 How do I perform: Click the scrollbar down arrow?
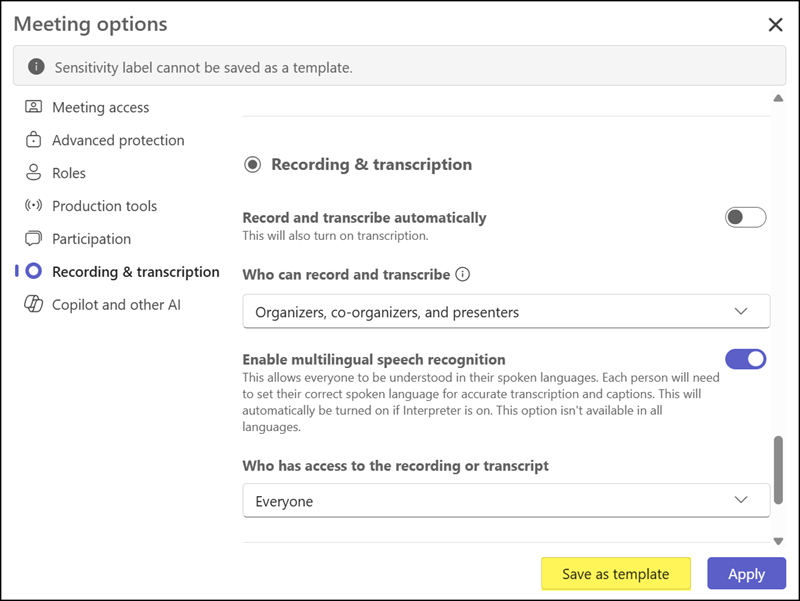click(x=778, y=541)
